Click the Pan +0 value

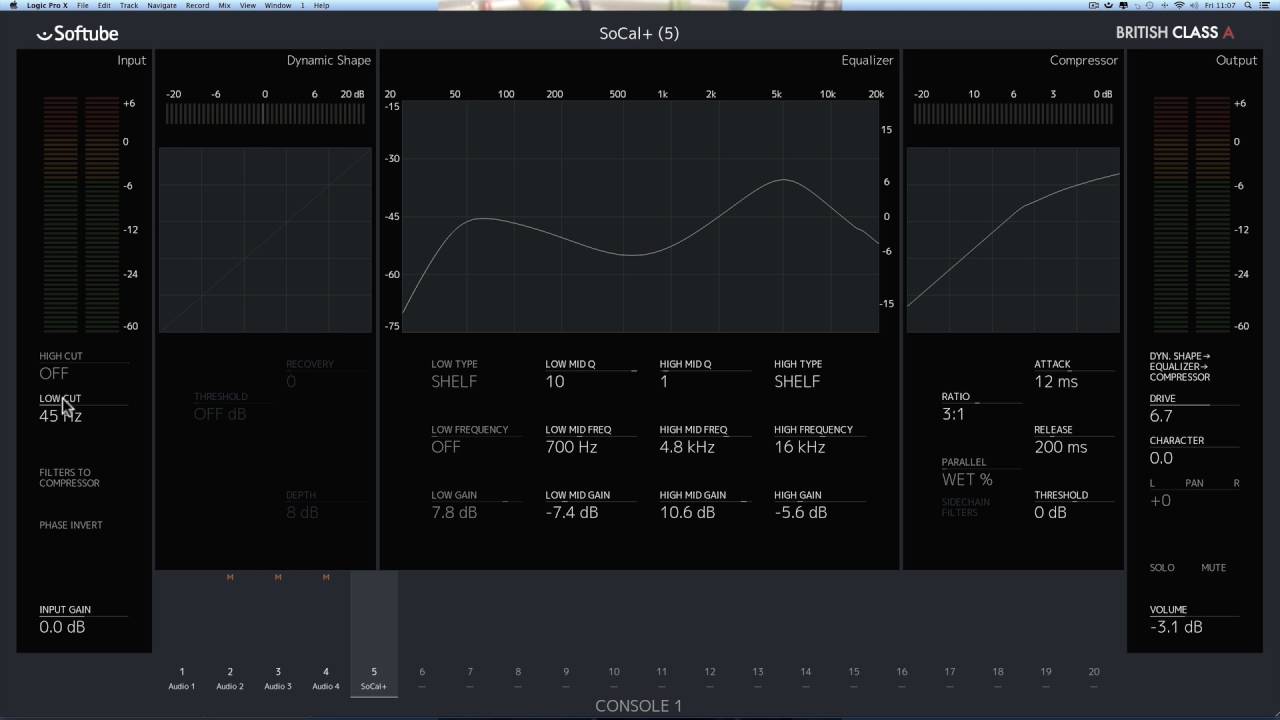click(x=1160, y=500)
